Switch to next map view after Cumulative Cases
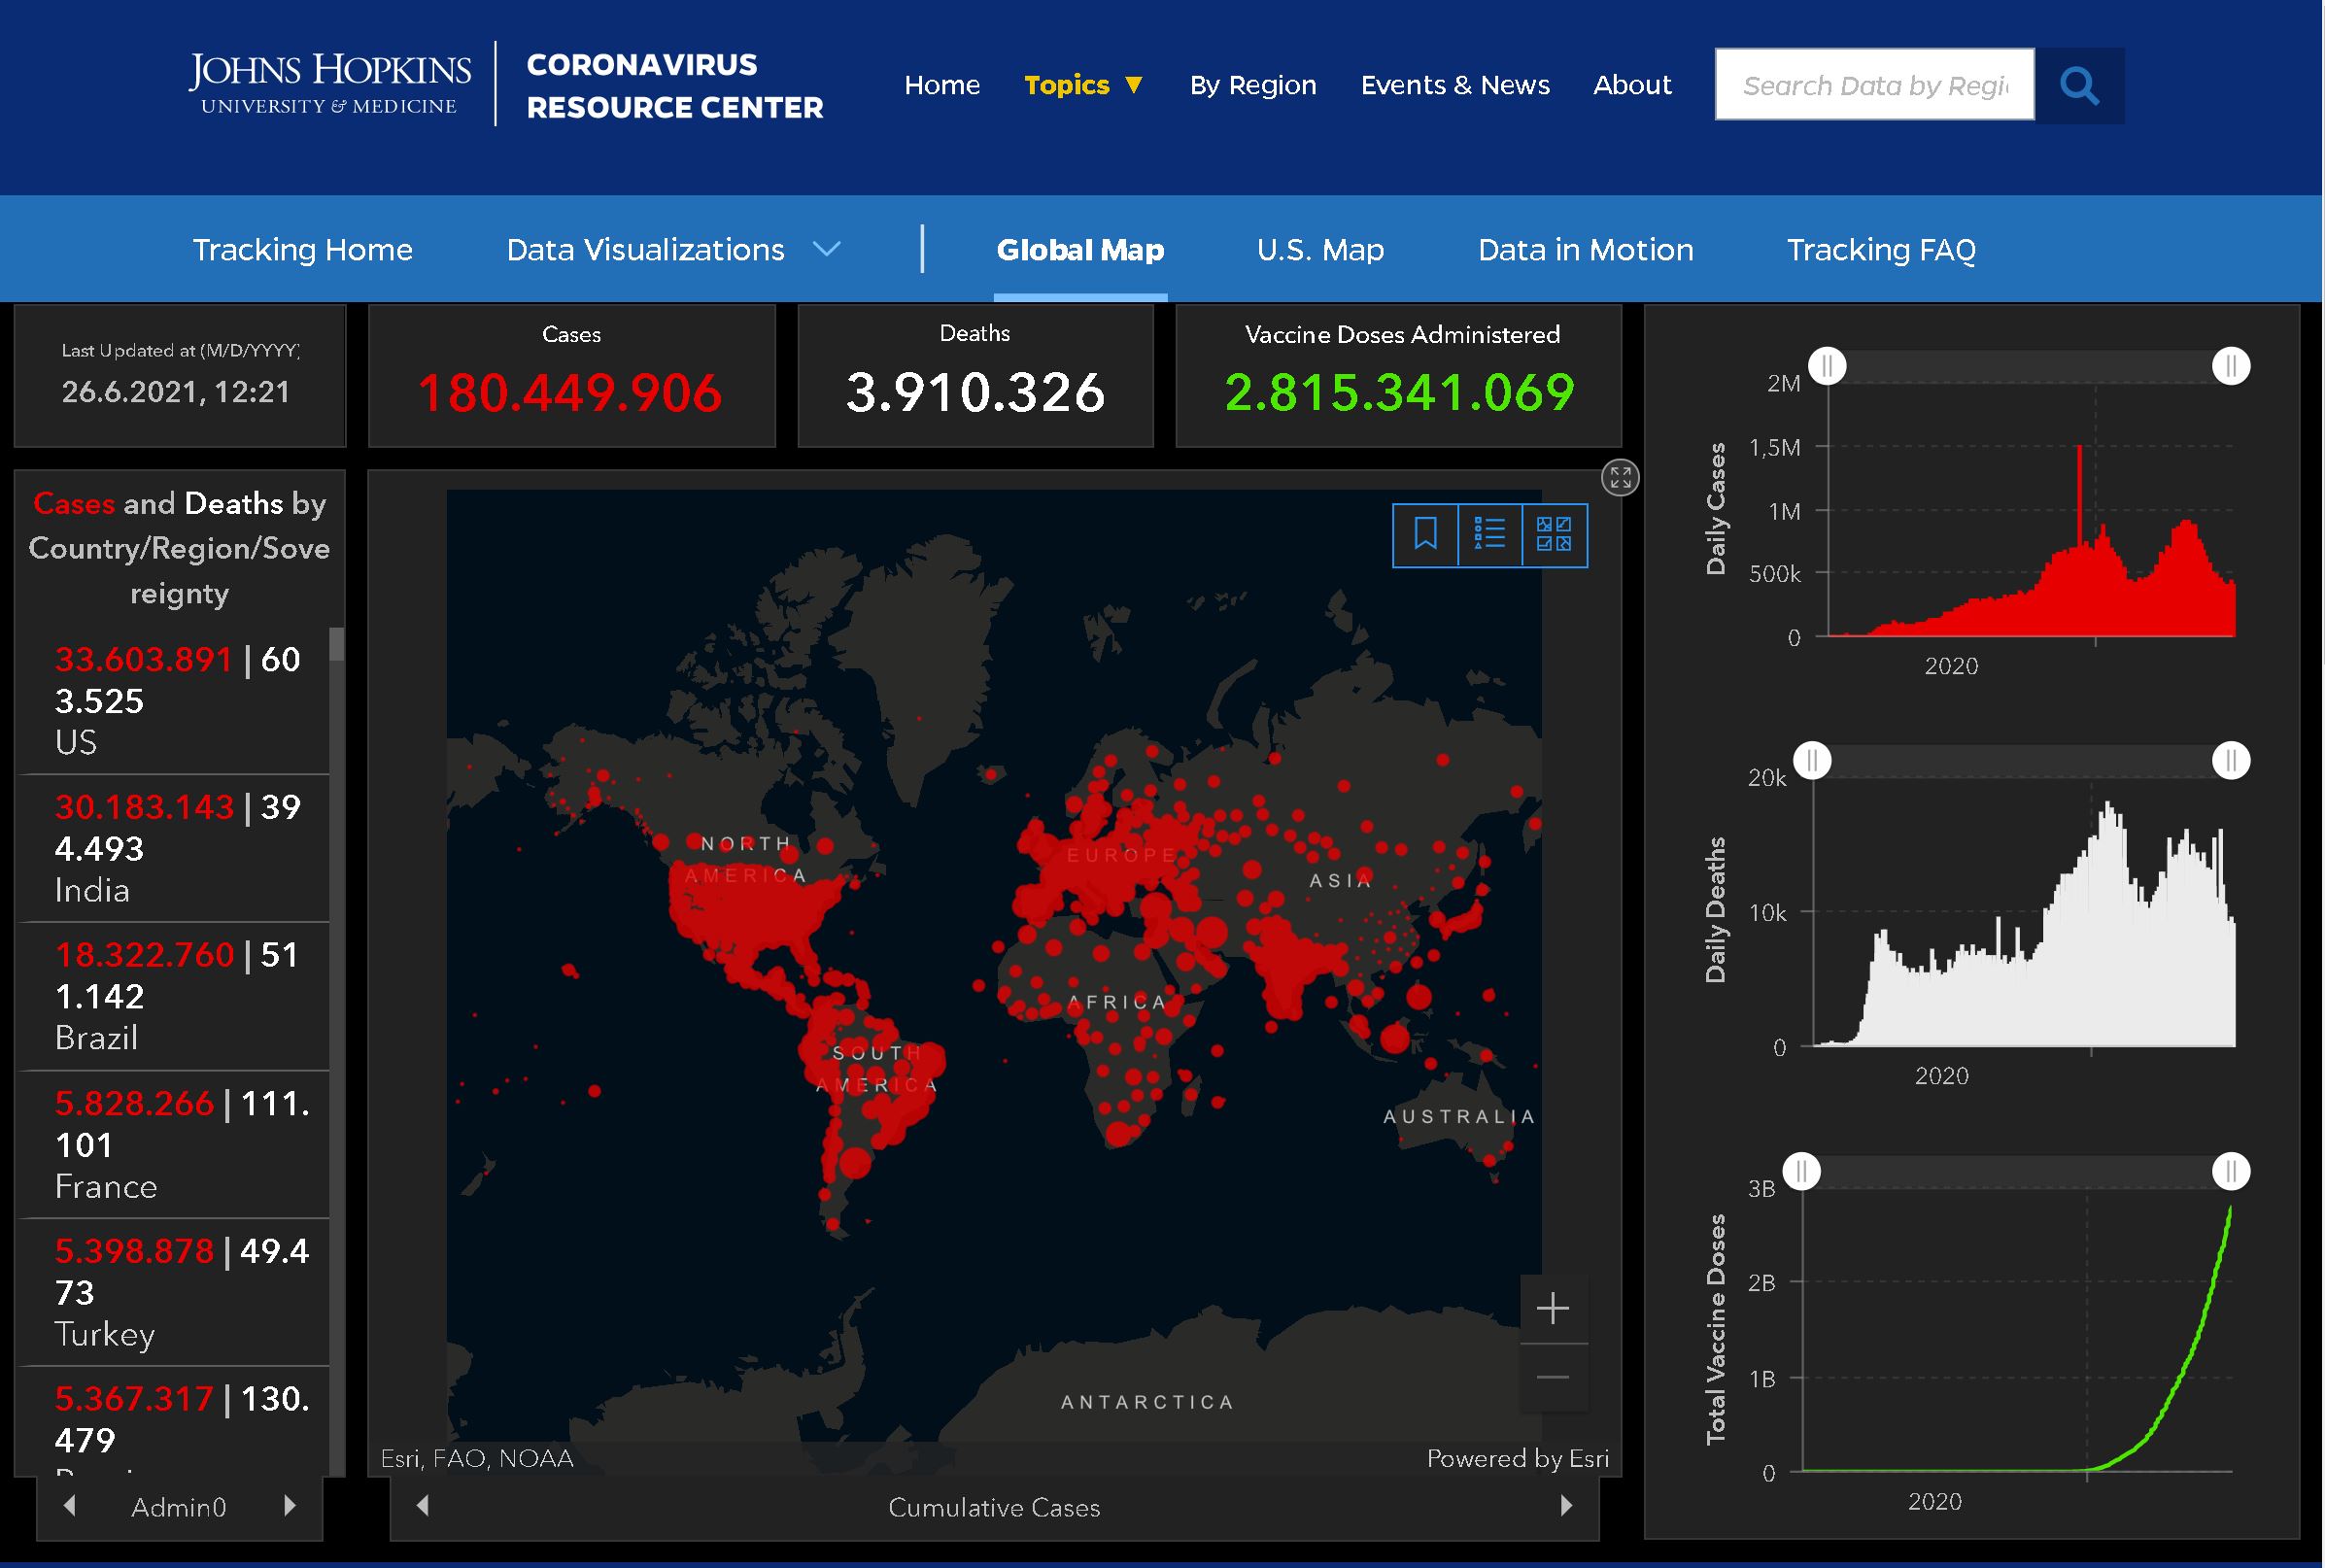The height and width of the screenshot is (1568, 2325). [x=1566, y=1505]
